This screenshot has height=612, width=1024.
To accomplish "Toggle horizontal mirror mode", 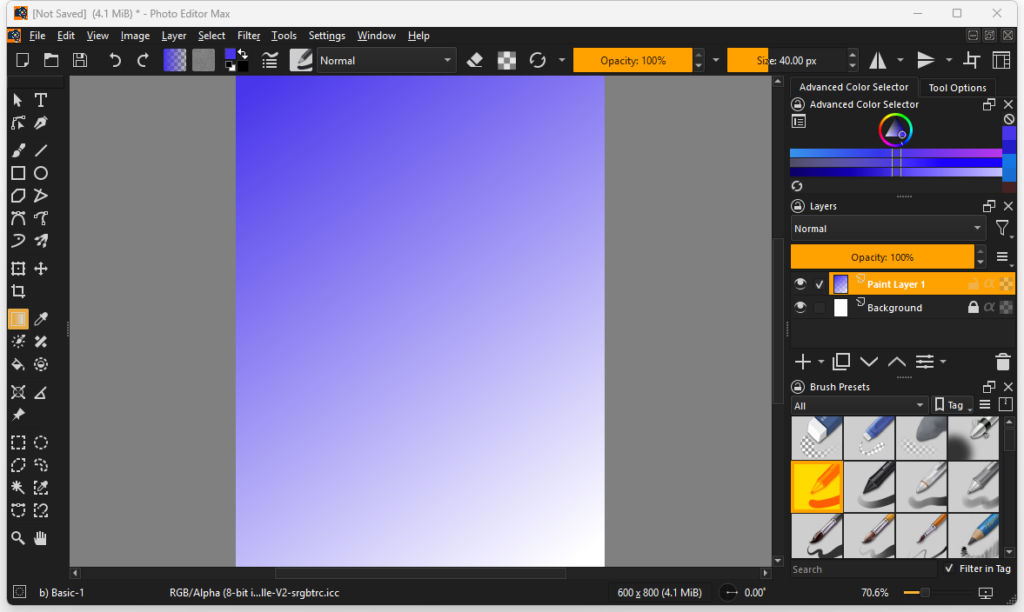I will click(878, 61).
